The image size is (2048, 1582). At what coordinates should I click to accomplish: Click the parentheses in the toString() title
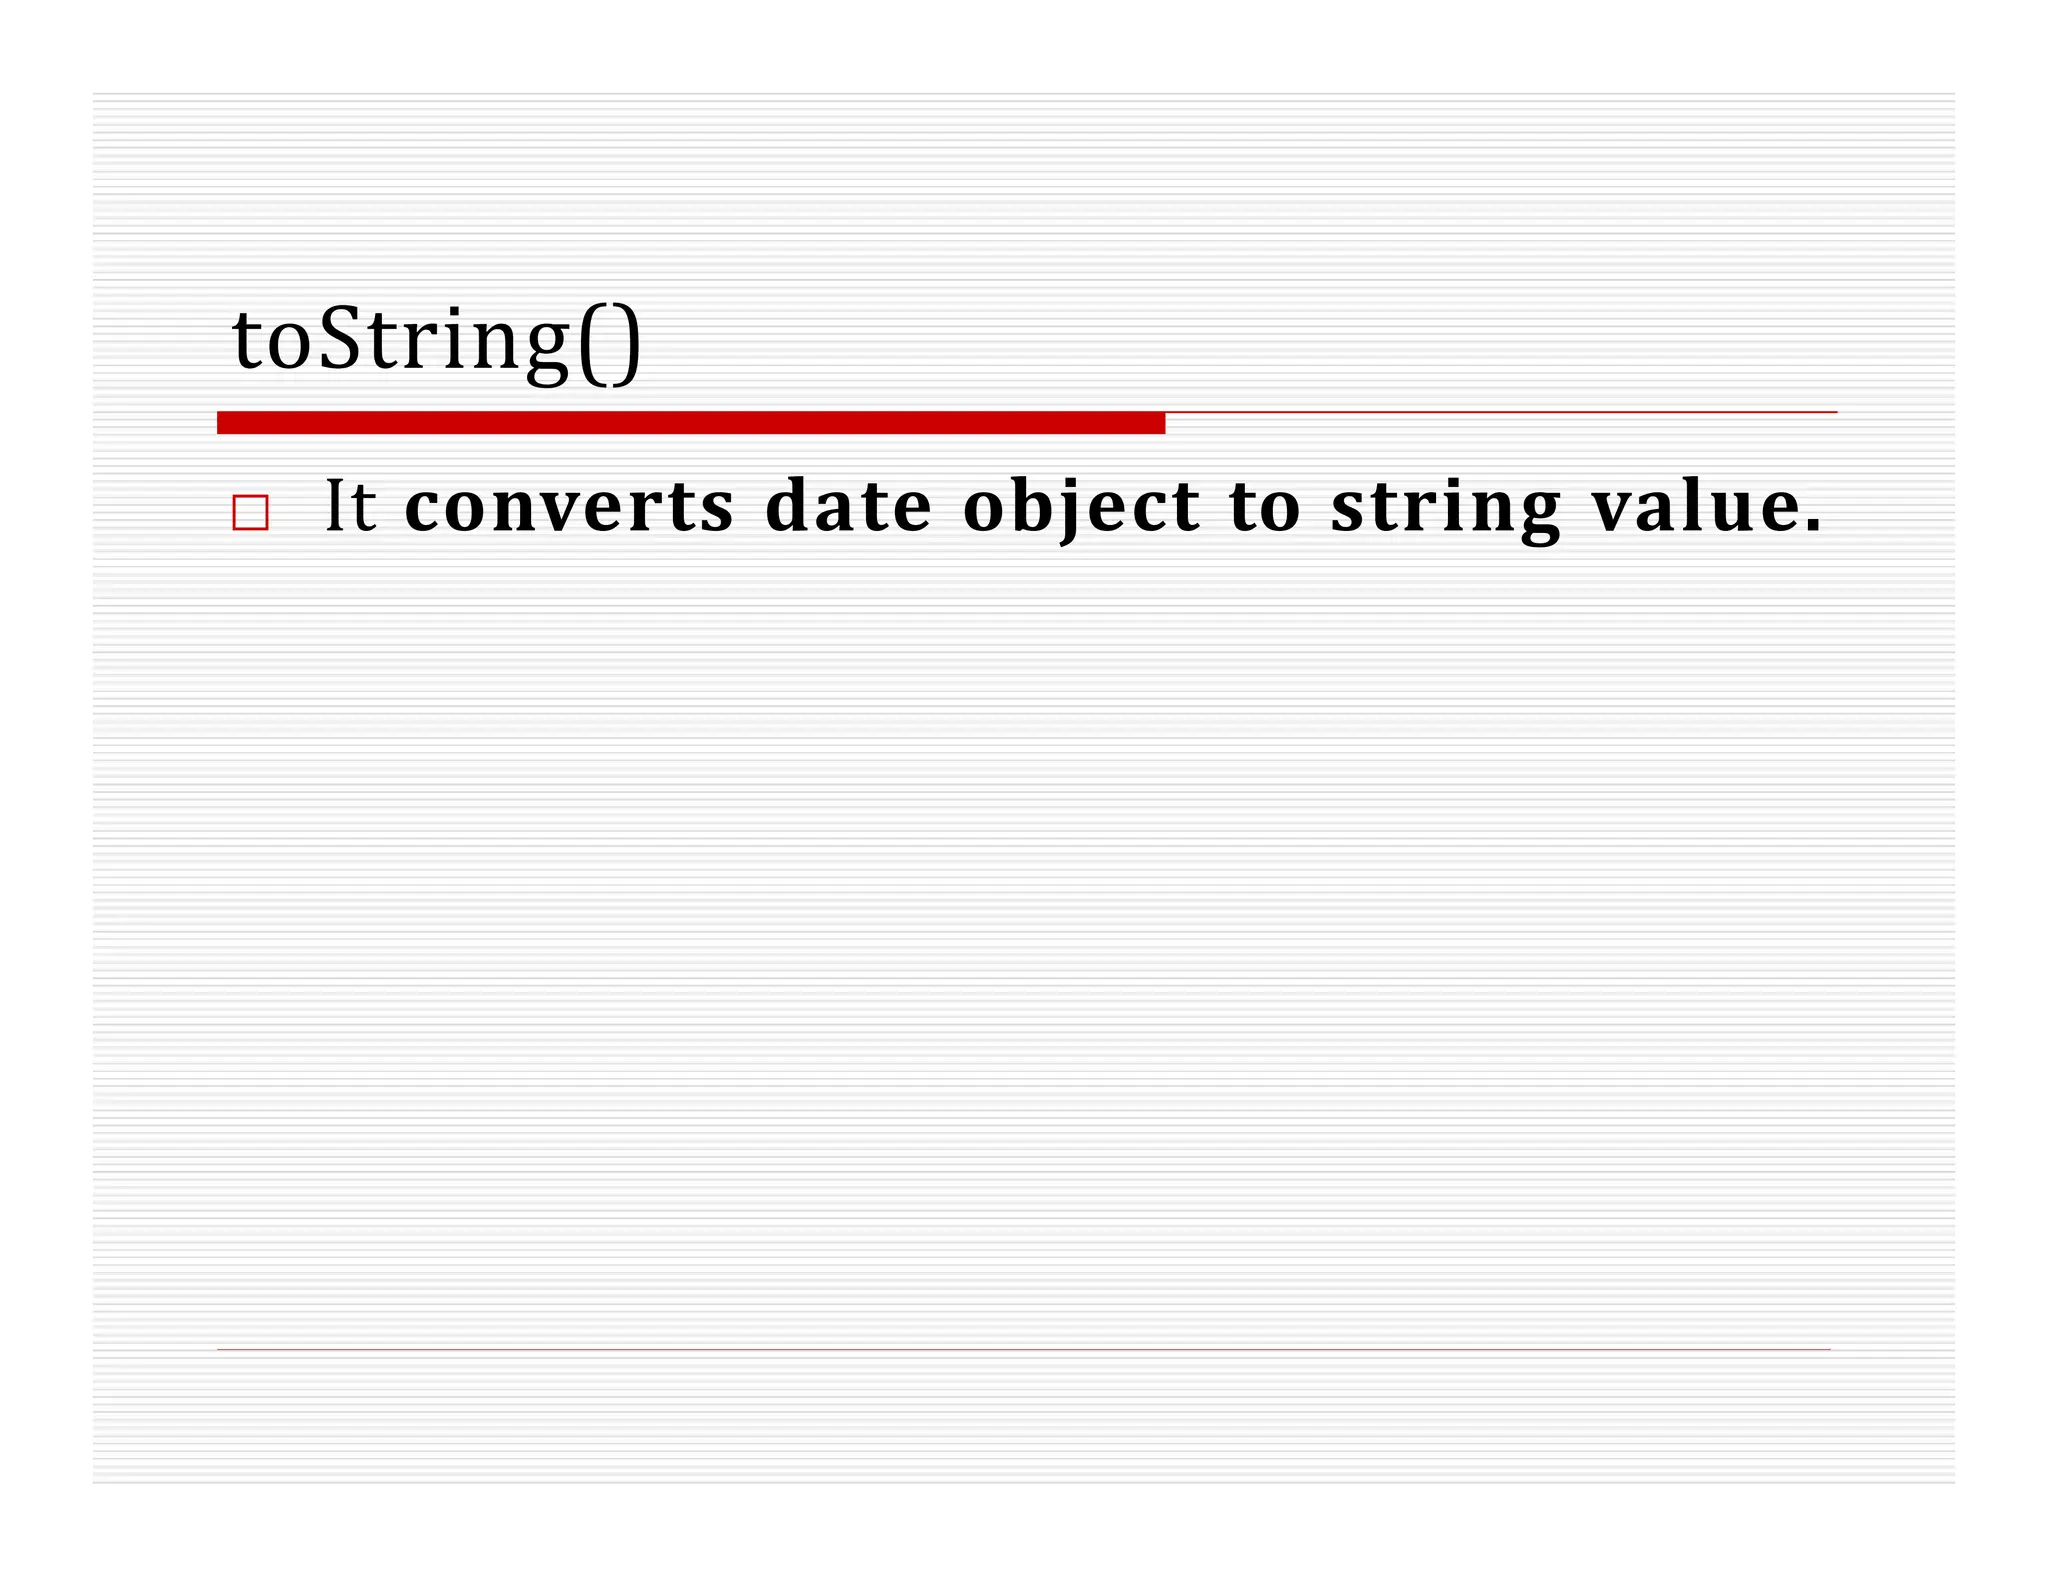[x=610, y=345]
